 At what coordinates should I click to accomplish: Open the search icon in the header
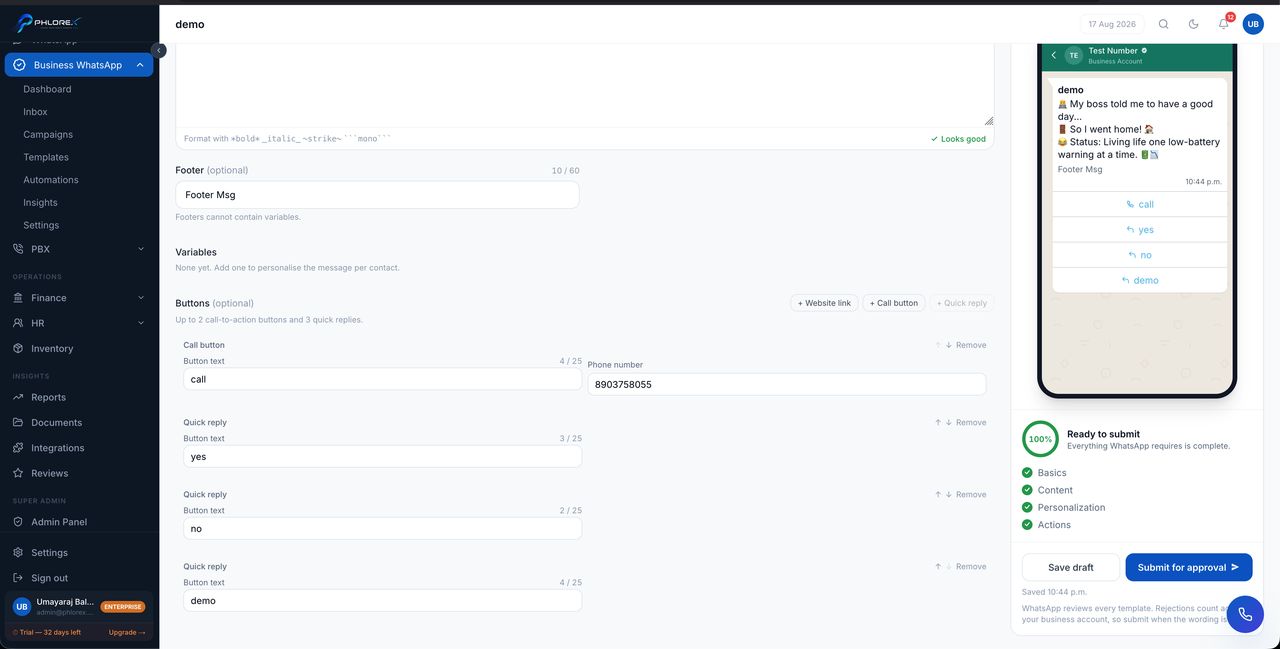click(x=1163, y=24)
